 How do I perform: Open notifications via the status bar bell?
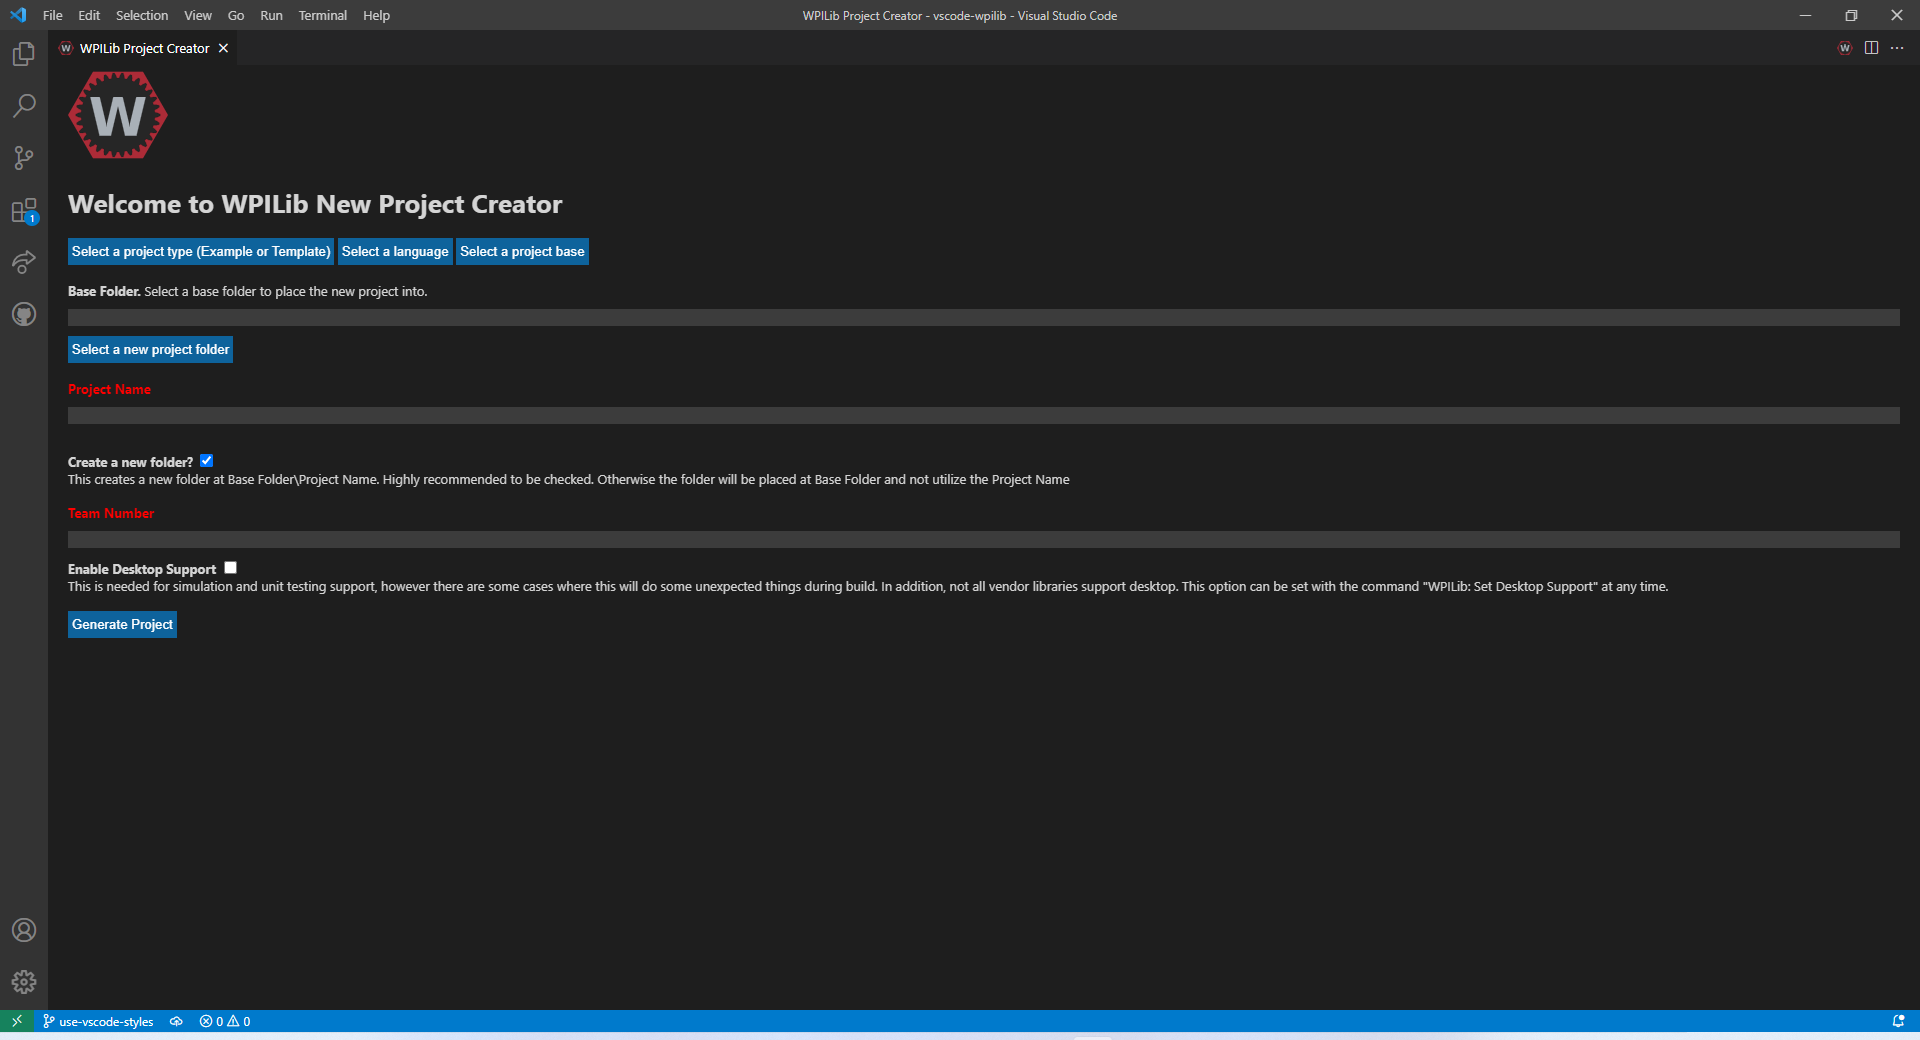[1900, 1021]
